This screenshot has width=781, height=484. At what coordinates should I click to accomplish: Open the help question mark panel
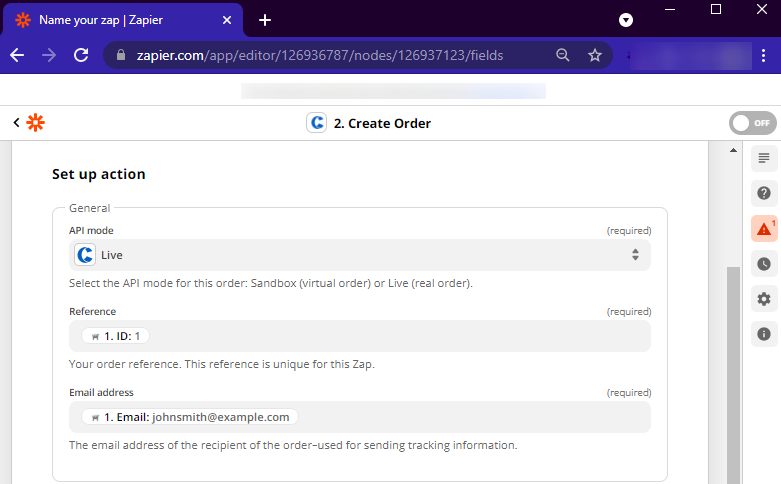click(764, 193)
